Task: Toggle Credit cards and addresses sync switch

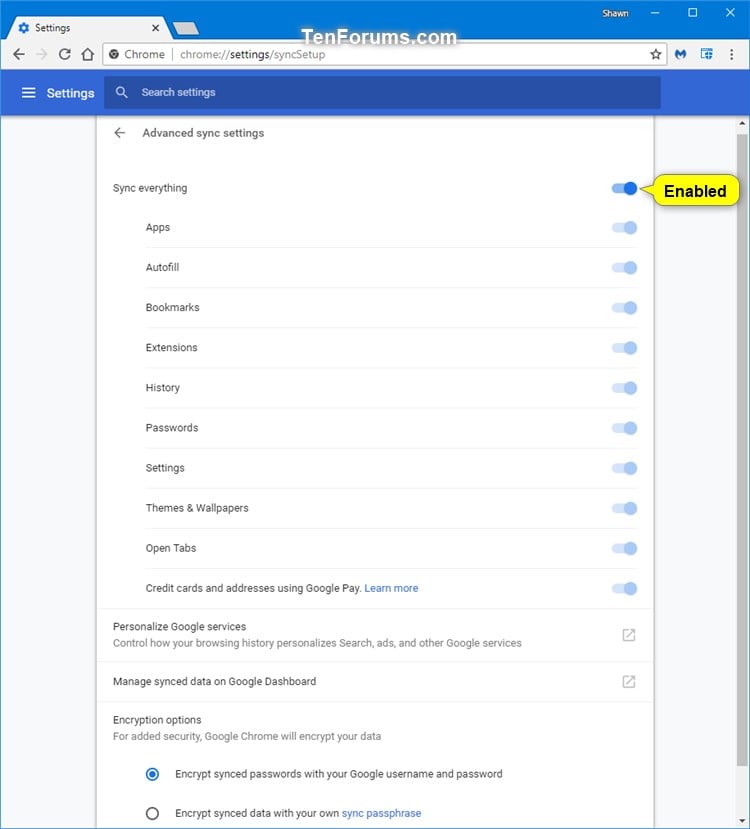Action: (624, 588)
